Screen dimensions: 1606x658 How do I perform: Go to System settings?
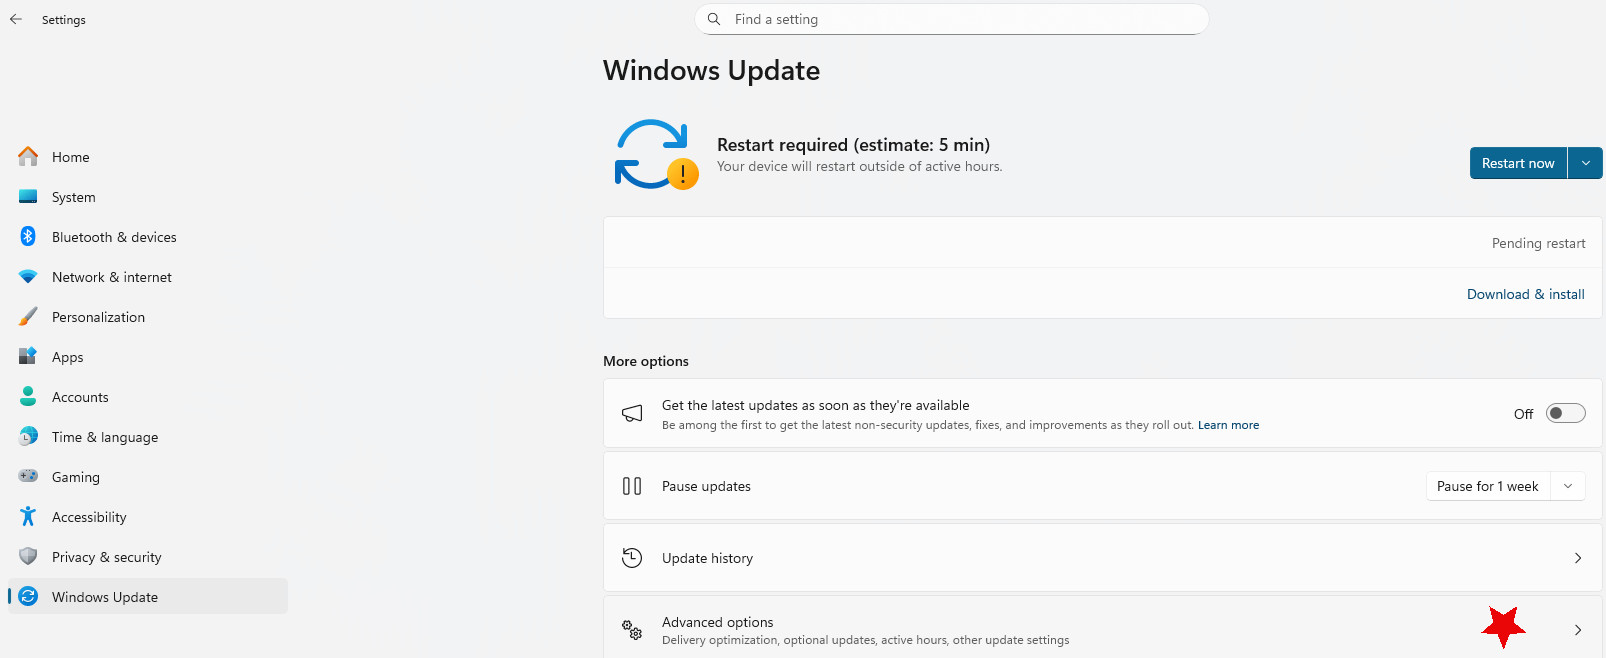tap(148, 197)
